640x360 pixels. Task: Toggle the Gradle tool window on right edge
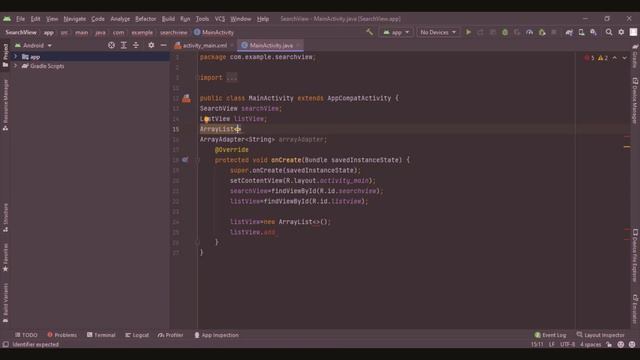[635, 56]
